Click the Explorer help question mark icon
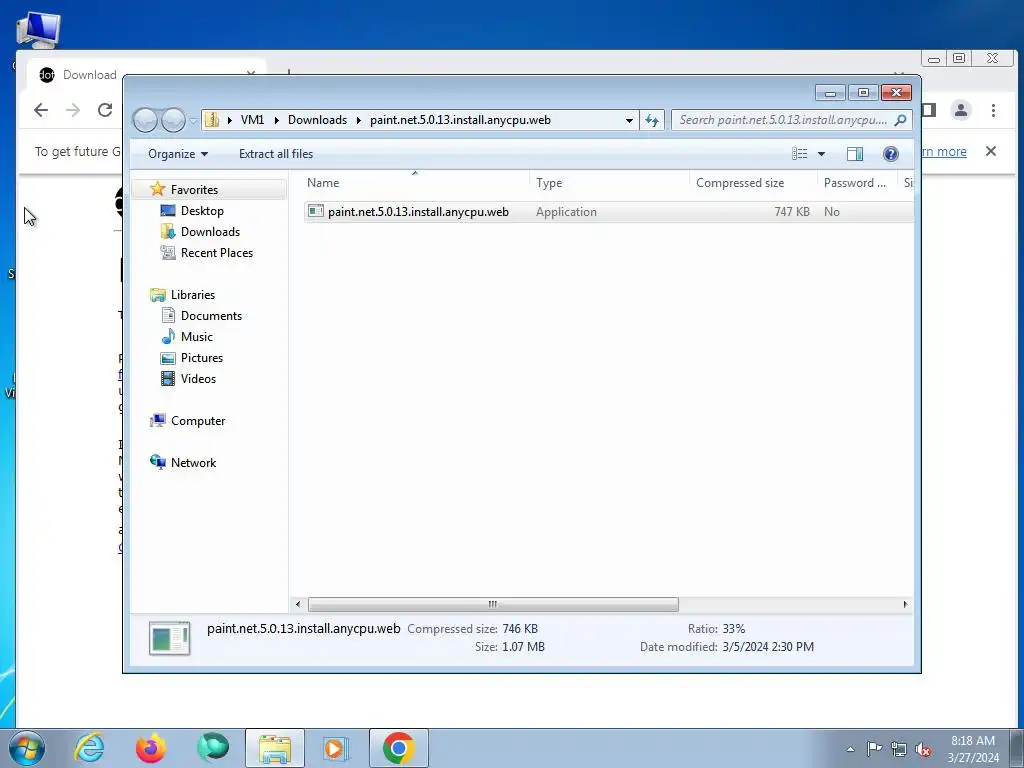The height and width of the screenshot is (768, 1024). [890, 153]
